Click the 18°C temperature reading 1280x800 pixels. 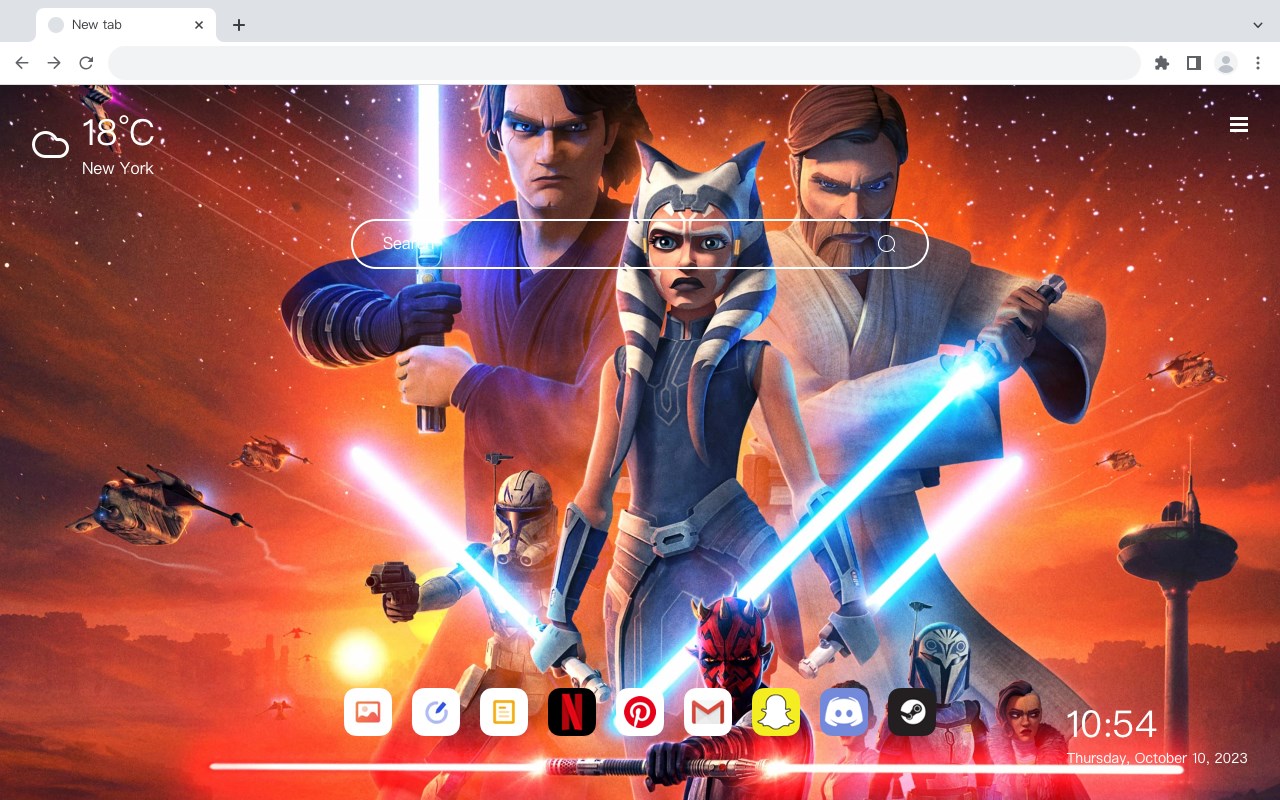tap(118, 133)
